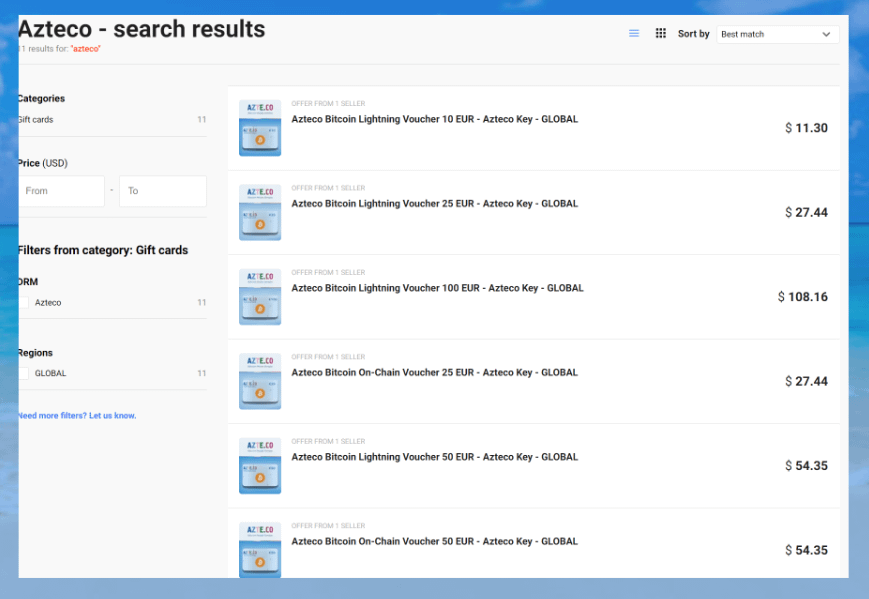Tick the GLOBAL region checkbox

tap(23, 374)
